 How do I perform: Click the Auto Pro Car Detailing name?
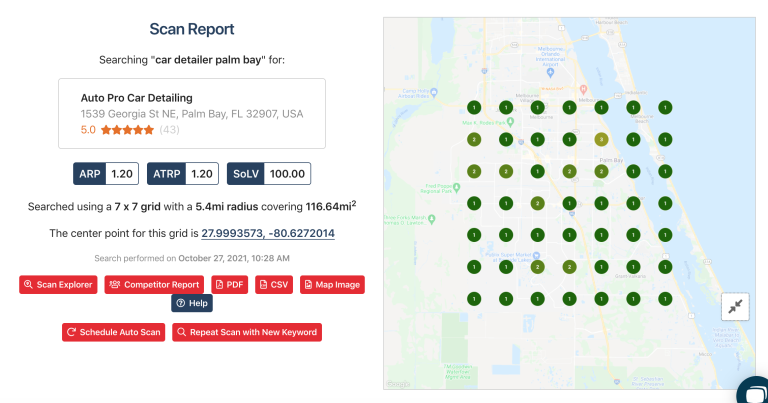pyautogui.click(x=137, y=98)
